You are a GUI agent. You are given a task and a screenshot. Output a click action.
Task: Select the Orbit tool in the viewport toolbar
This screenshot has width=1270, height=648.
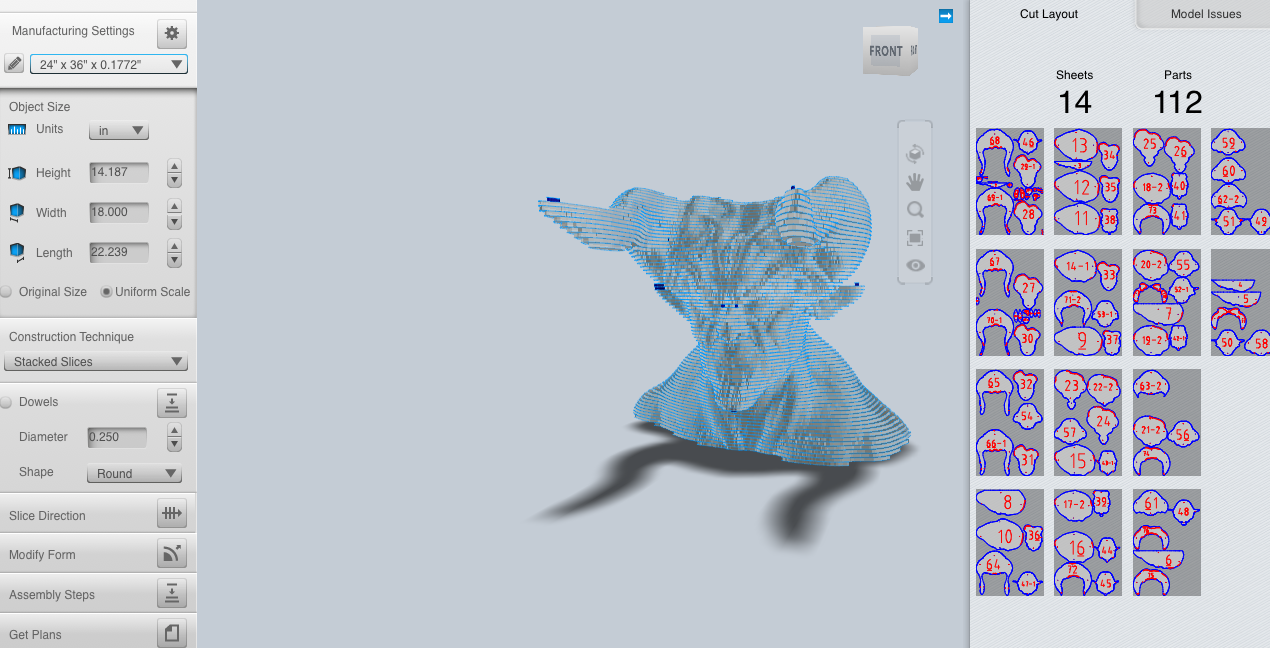coord(914,153)
